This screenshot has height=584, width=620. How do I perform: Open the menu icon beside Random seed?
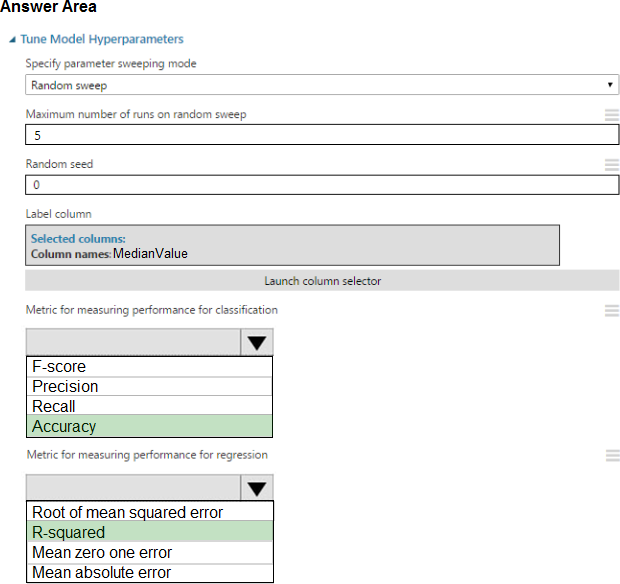coord(611,165)
